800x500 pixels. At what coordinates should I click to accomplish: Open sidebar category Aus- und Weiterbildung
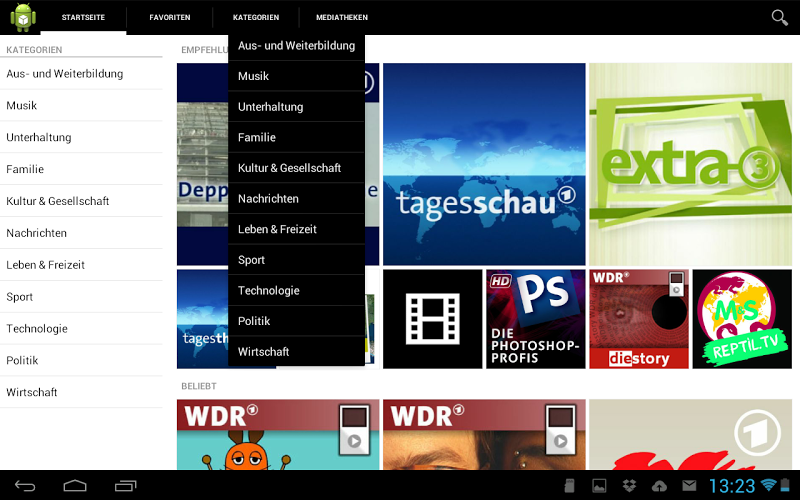pyautogui.click(x=81, y=73)
